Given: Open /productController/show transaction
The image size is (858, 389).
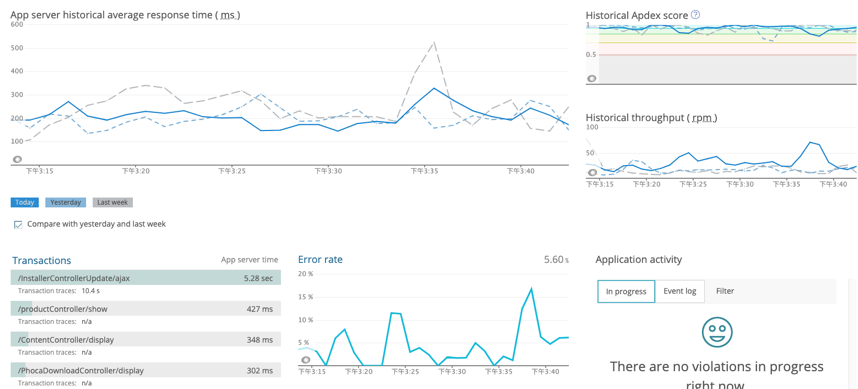Looking at the screenshot, I should coord(146,309).
